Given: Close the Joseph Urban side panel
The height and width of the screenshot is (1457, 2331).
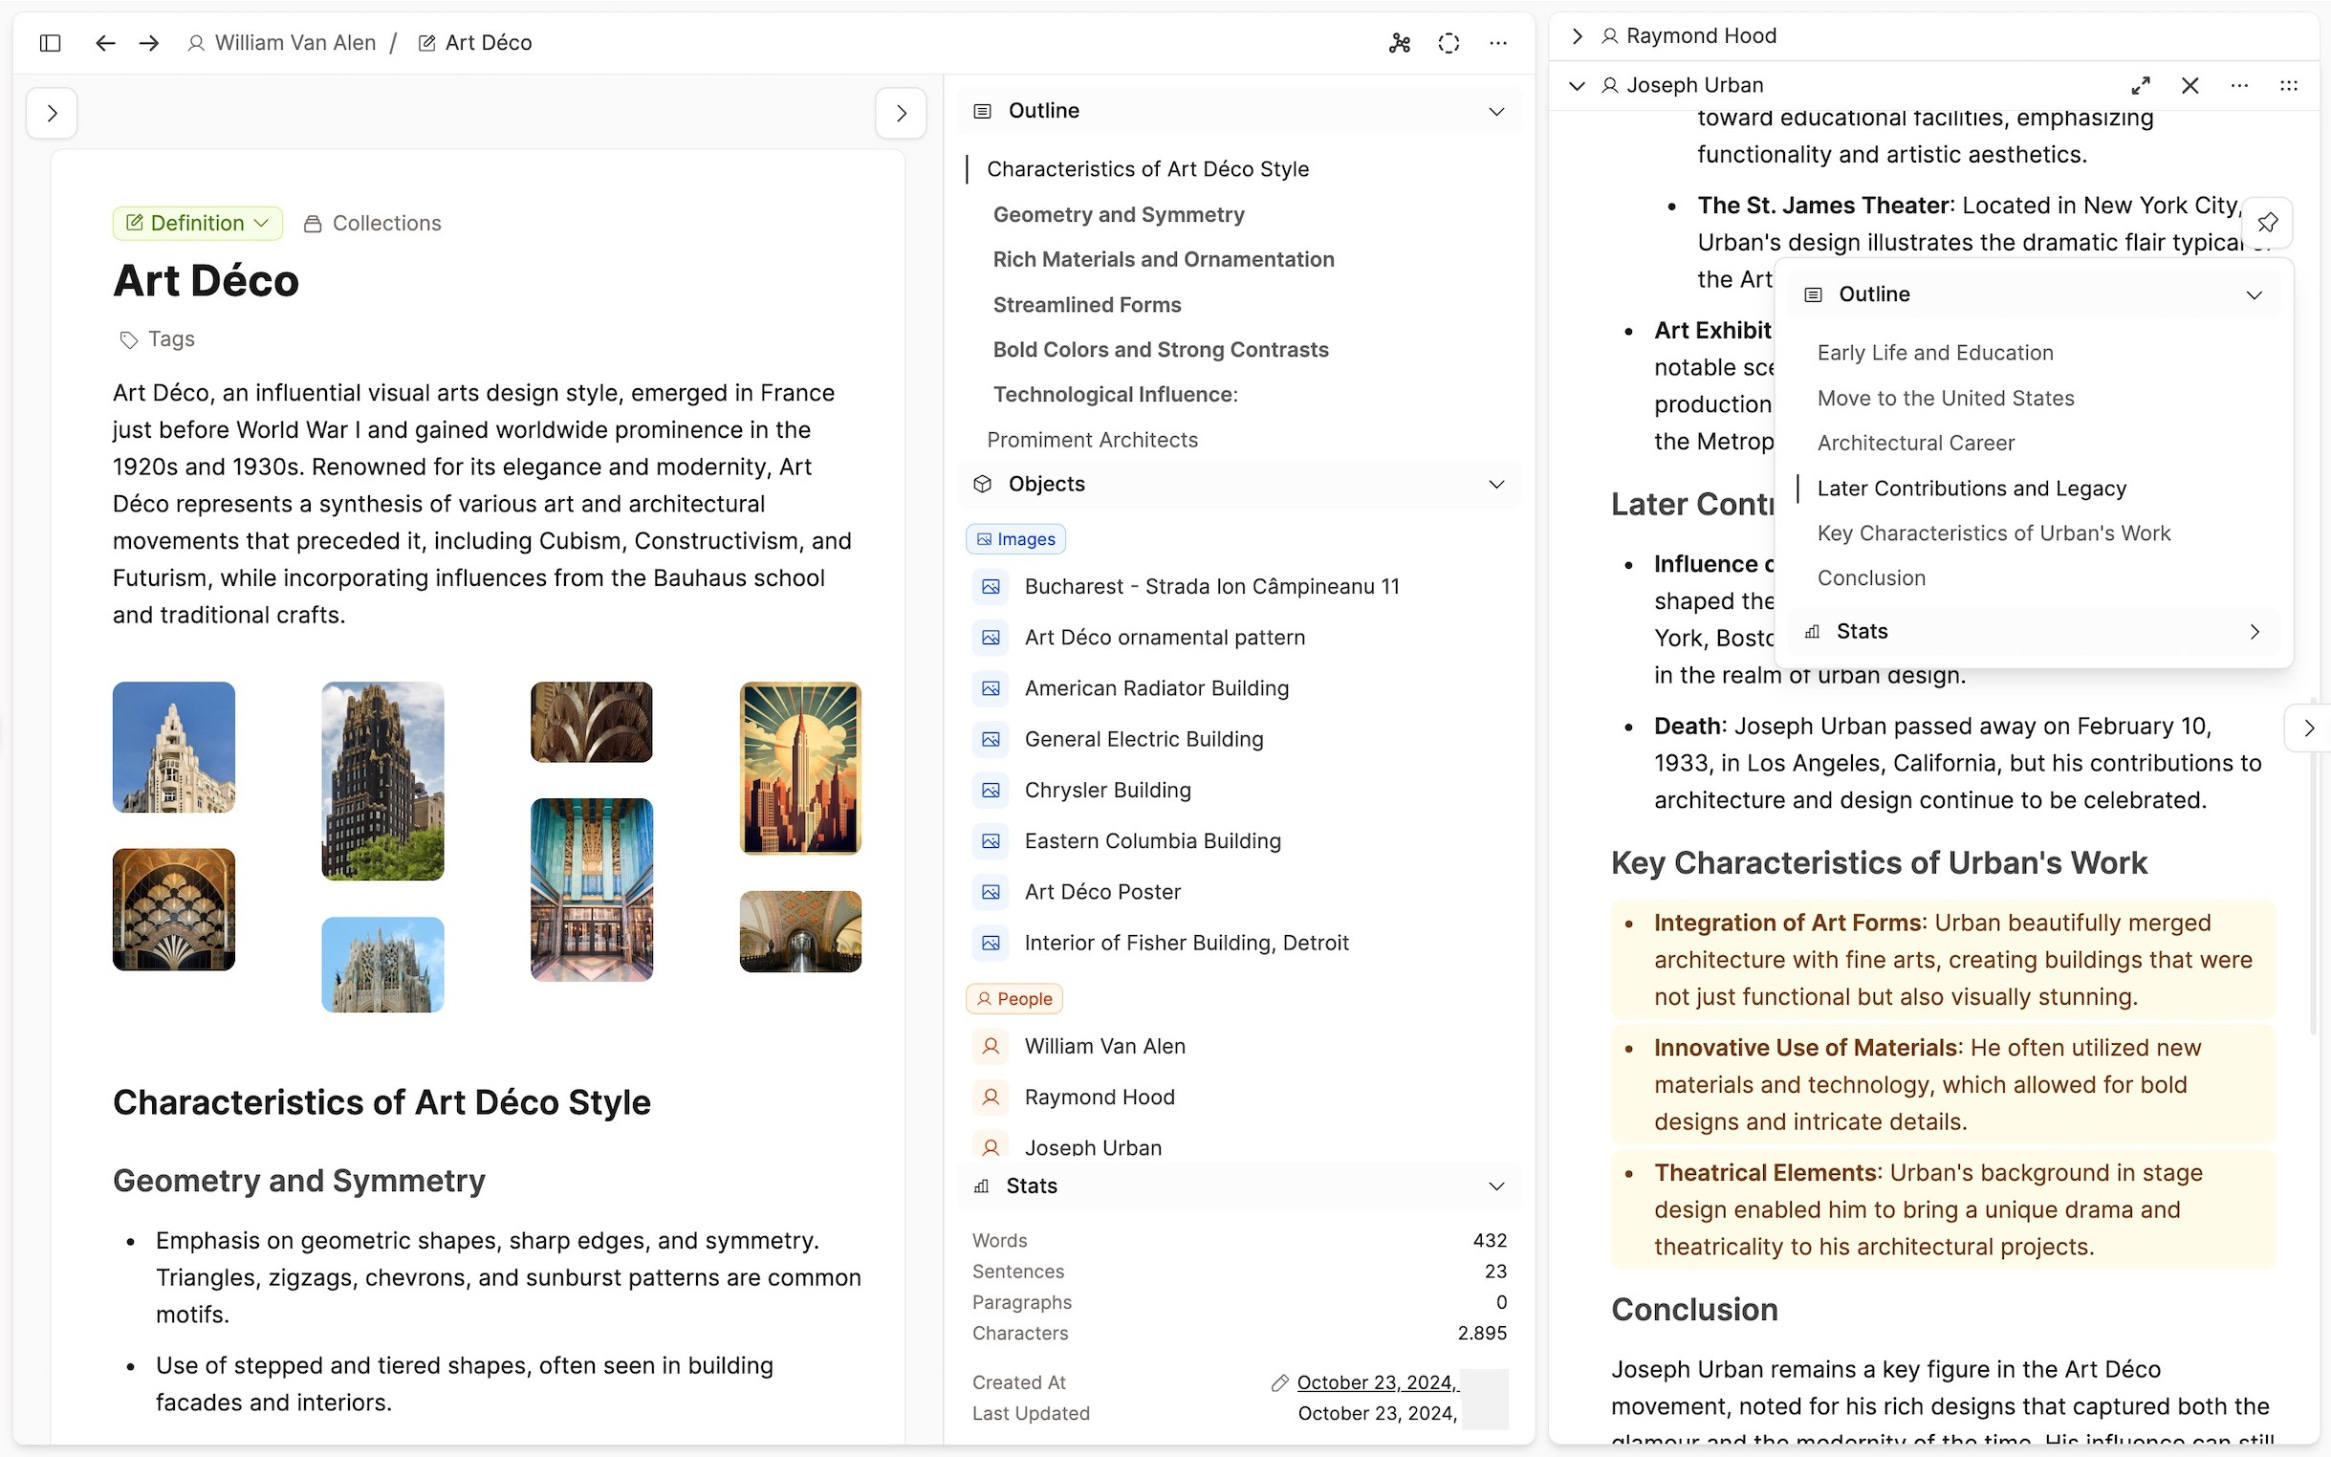Looking at the screenshot, I should tap(2189, 86).
